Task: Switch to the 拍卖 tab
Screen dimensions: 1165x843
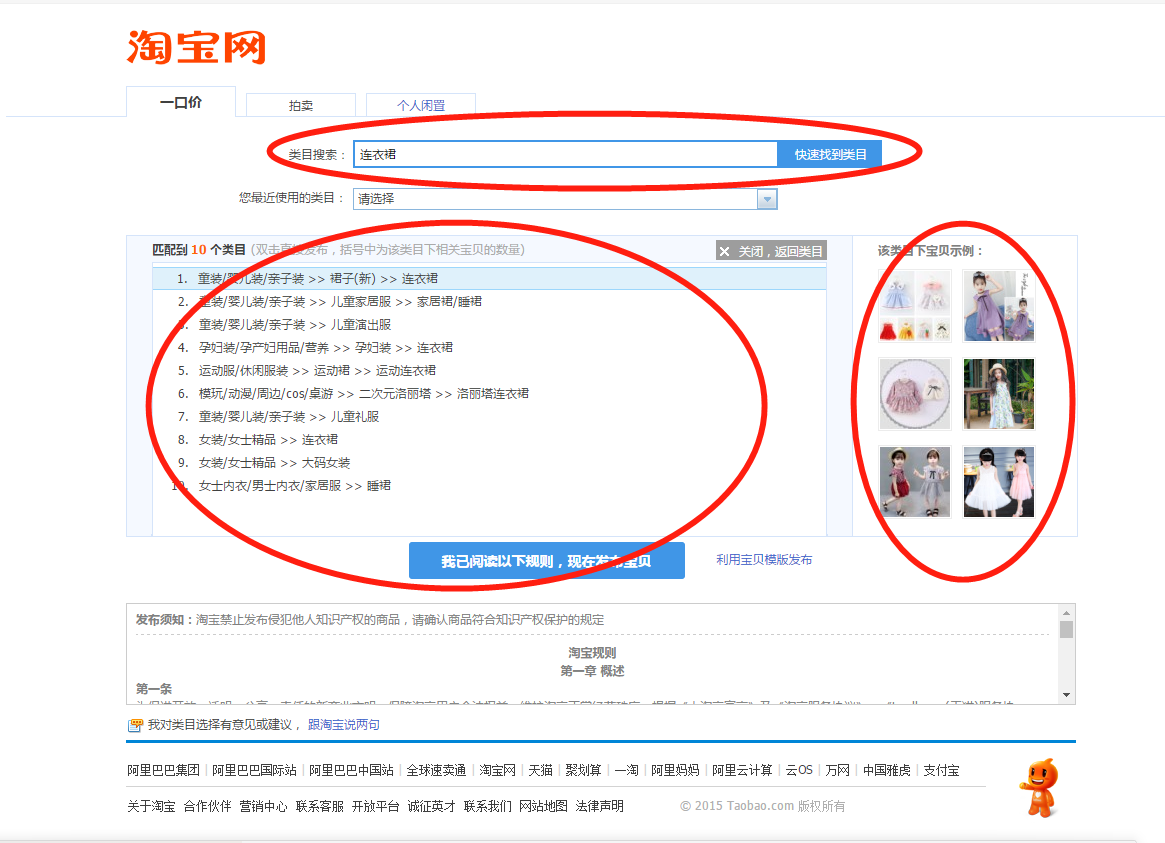Action: coord(299,105)
